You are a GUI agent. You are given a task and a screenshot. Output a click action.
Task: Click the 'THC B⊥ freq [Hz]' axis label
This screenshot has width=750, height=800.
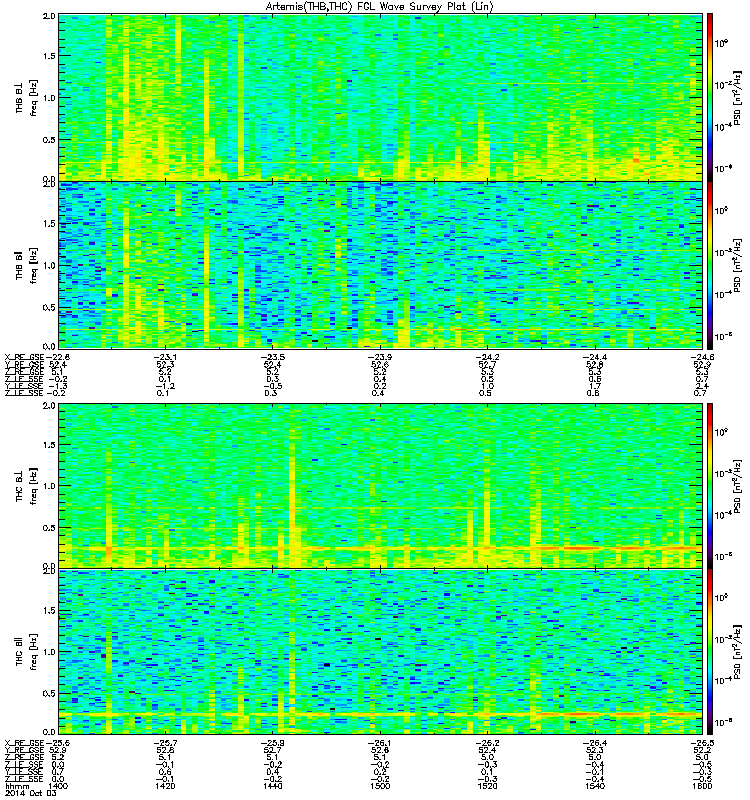26,486
